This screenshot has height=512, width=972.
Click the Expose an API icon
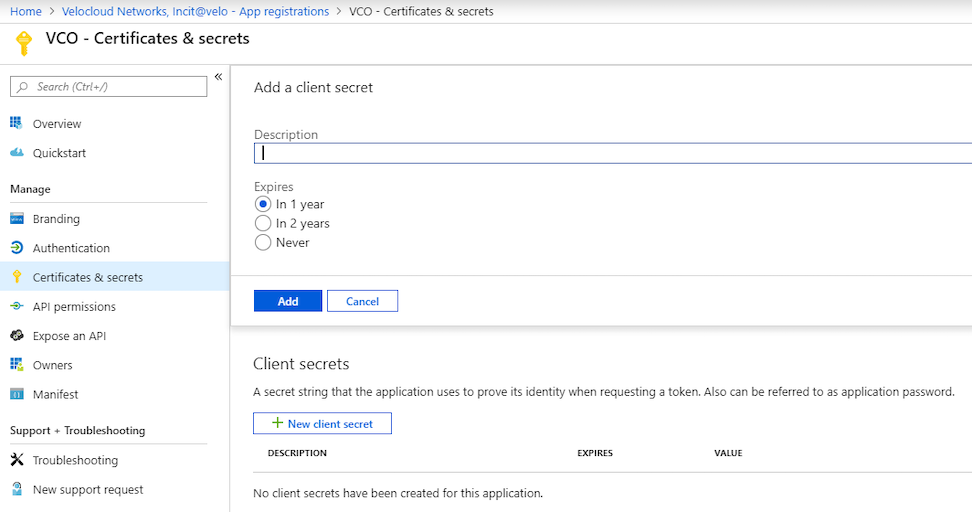pos(16,336)
